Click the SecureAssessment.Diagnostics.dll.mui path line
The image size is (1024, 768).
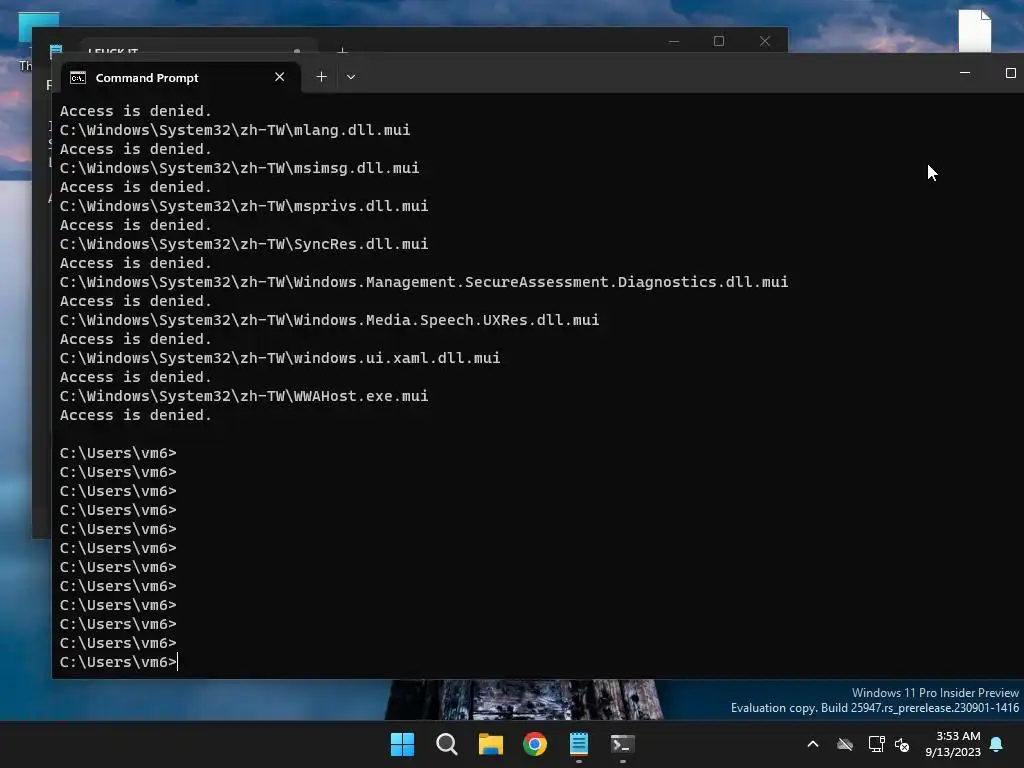tap(424, 282)
